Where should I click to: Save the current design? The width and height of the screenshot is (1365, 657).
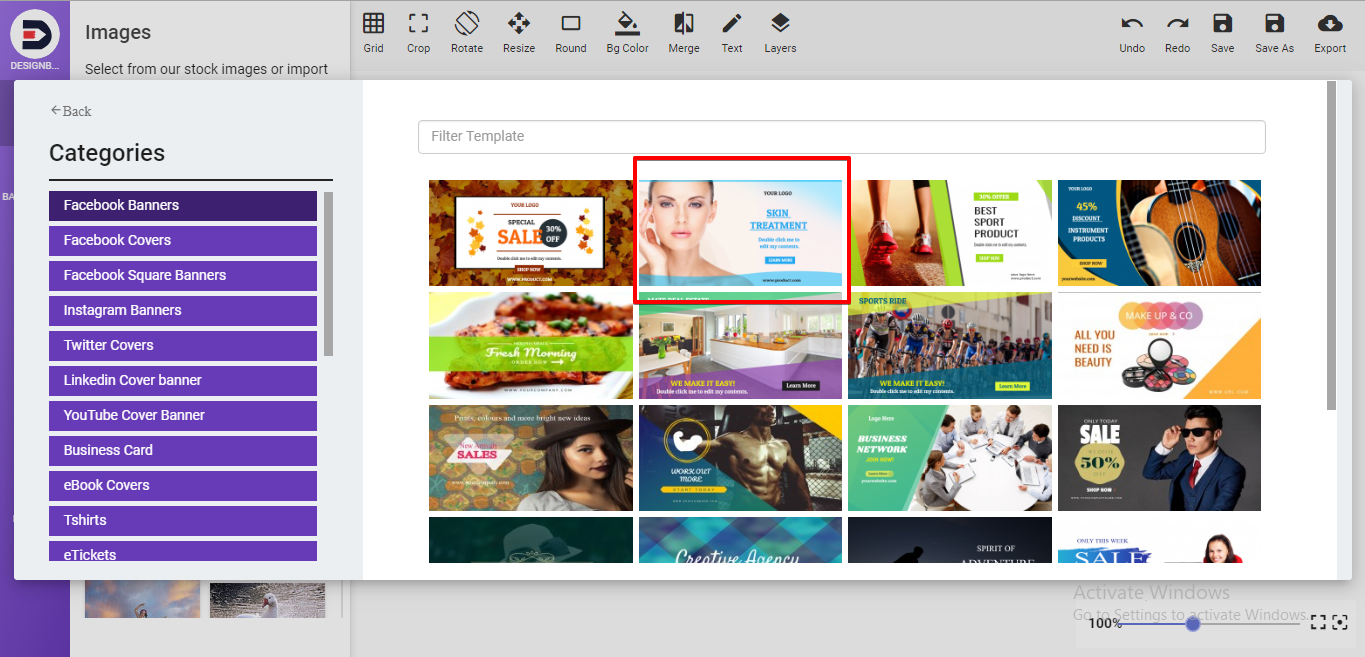click(1222, 32)
